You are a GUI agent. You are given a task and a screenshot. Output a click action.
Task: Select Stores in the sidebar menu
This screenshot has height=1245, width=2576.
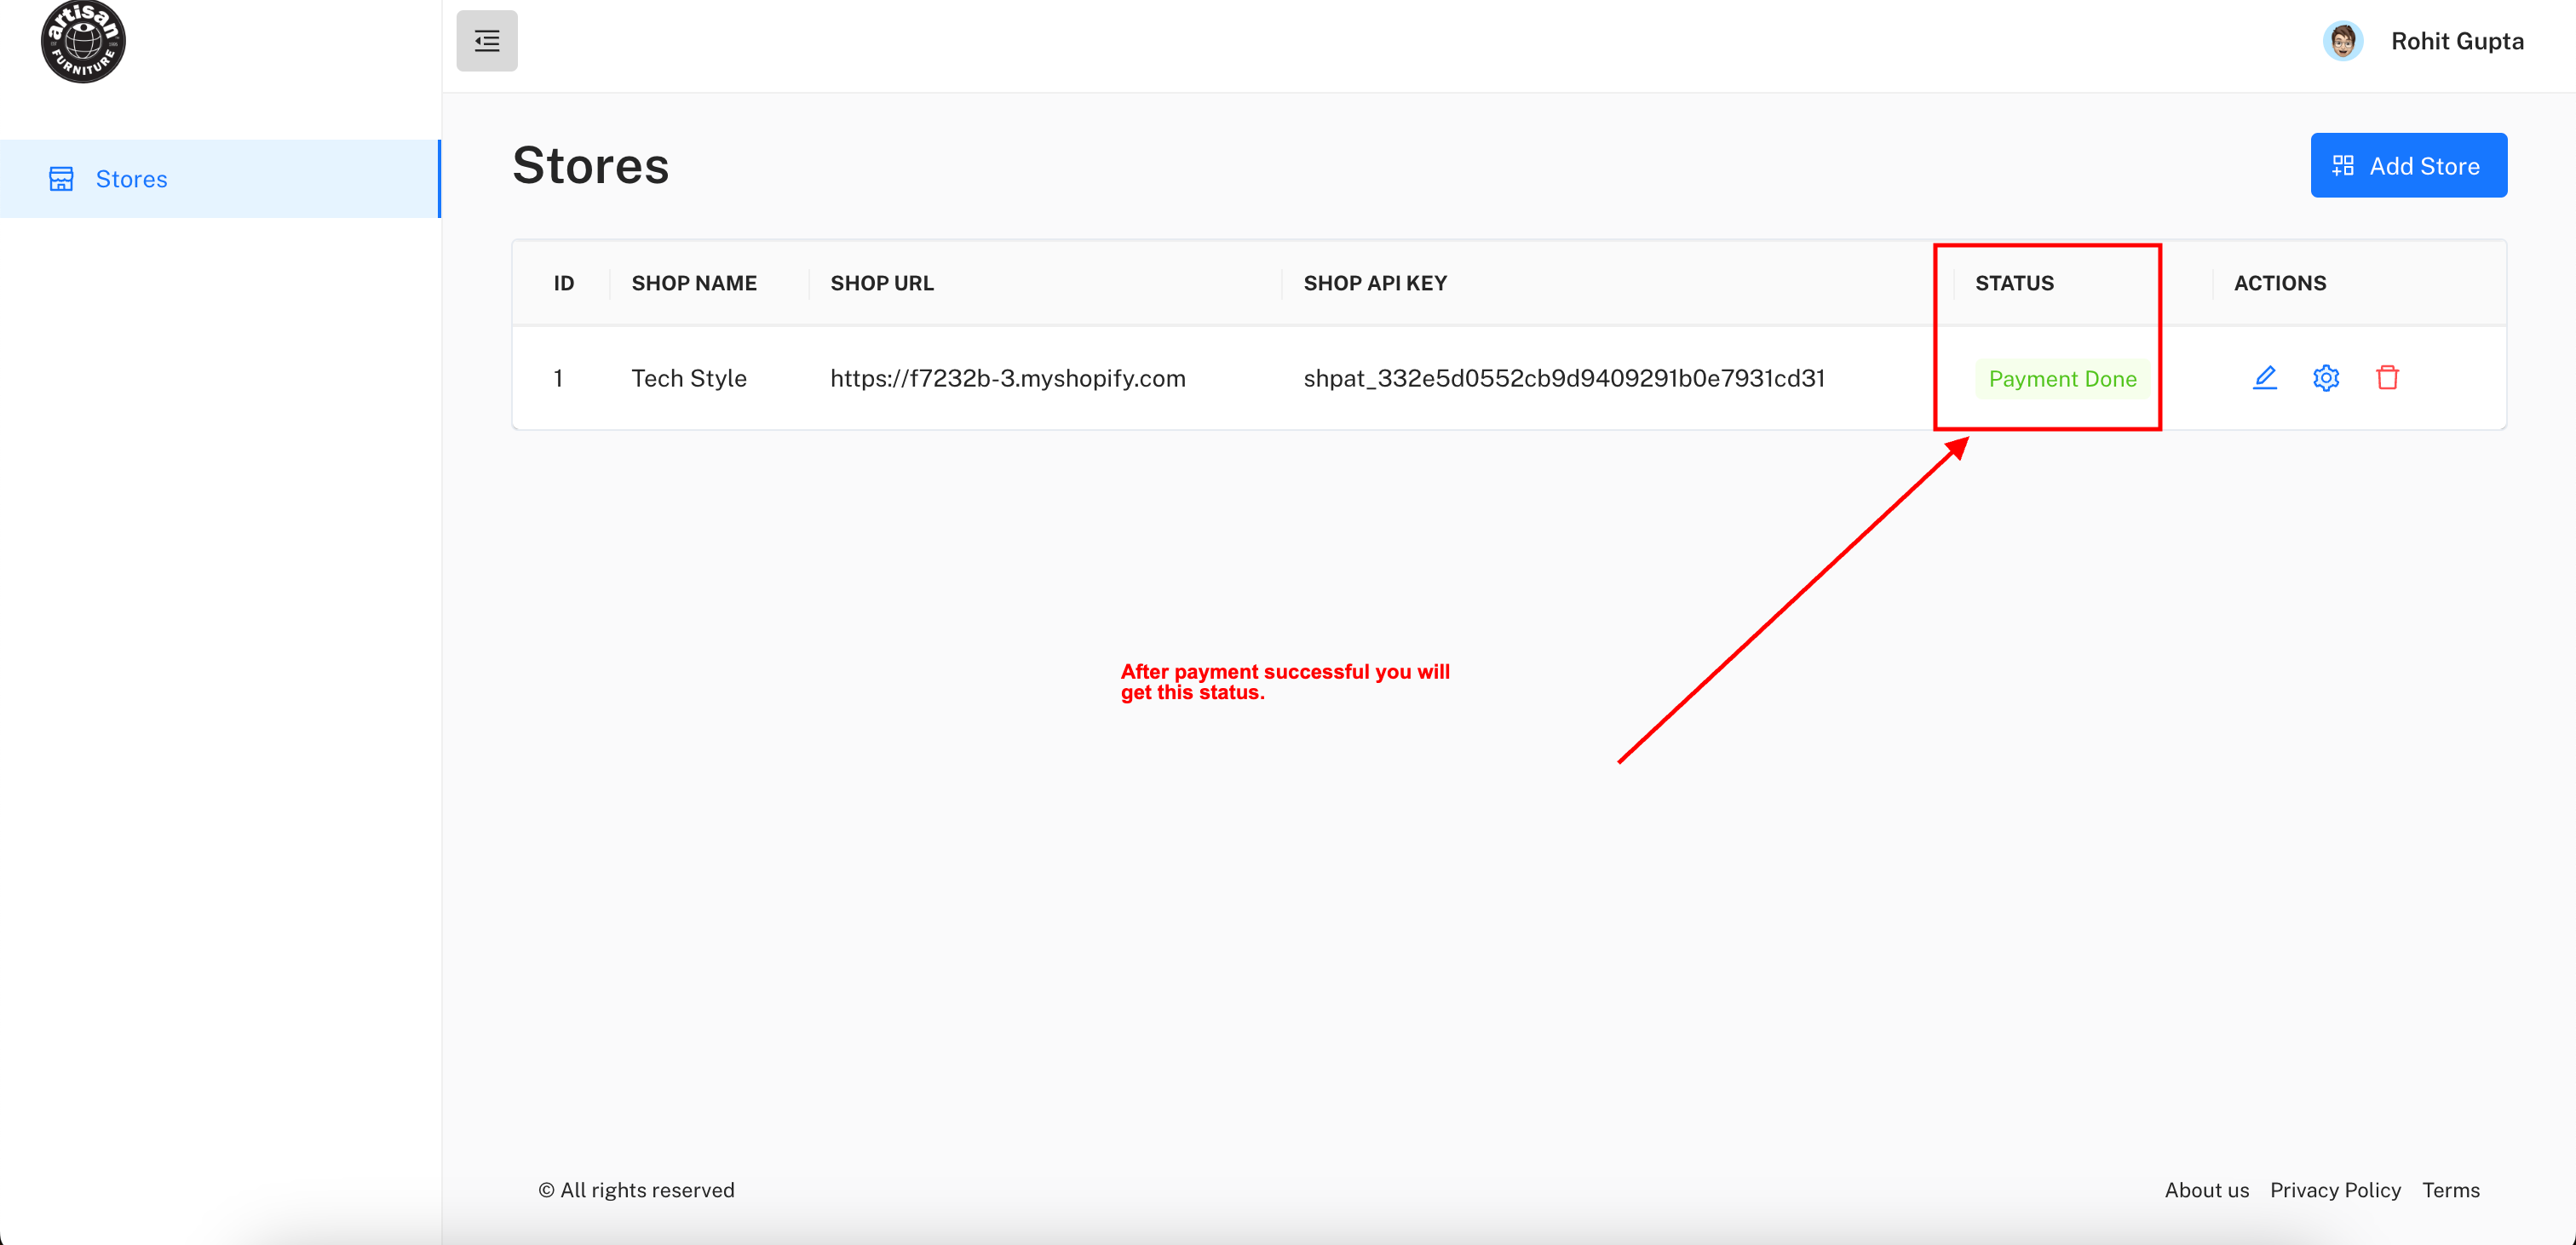click(x=131, y=179)
